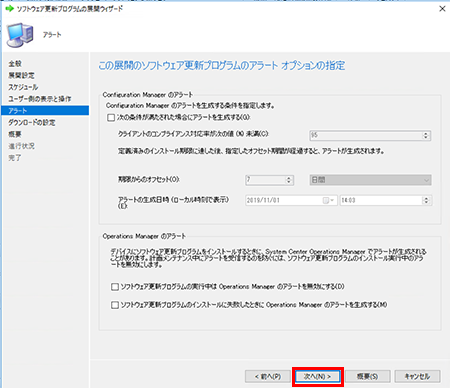Click the compliance percentage spinner arrows
This screenshot has height=388, width=450.
pyautogui.click(x=426, y=135)
